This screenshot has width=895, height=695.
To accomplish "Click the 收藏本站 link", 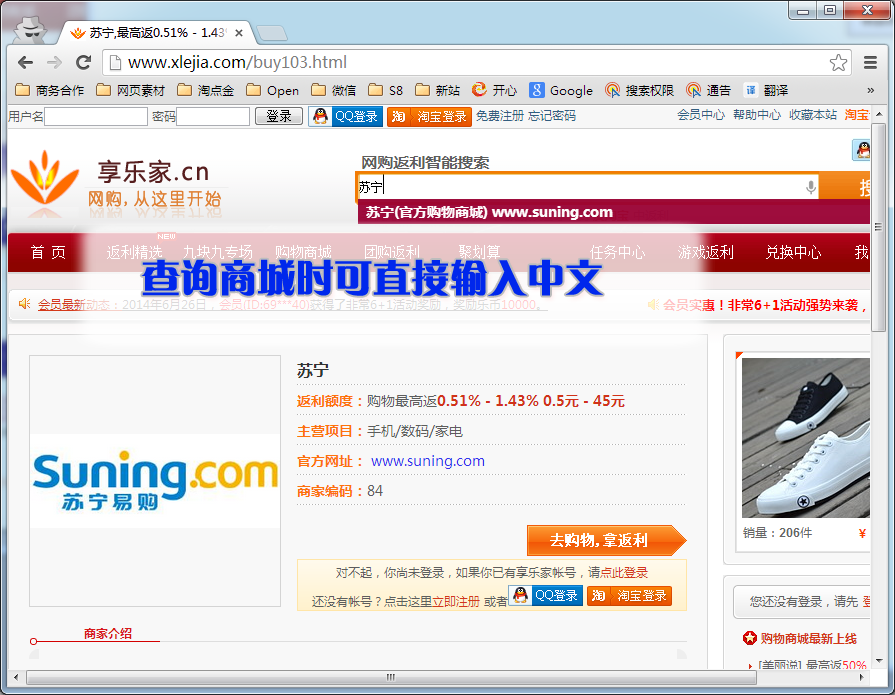I will (x=813, y=115).
